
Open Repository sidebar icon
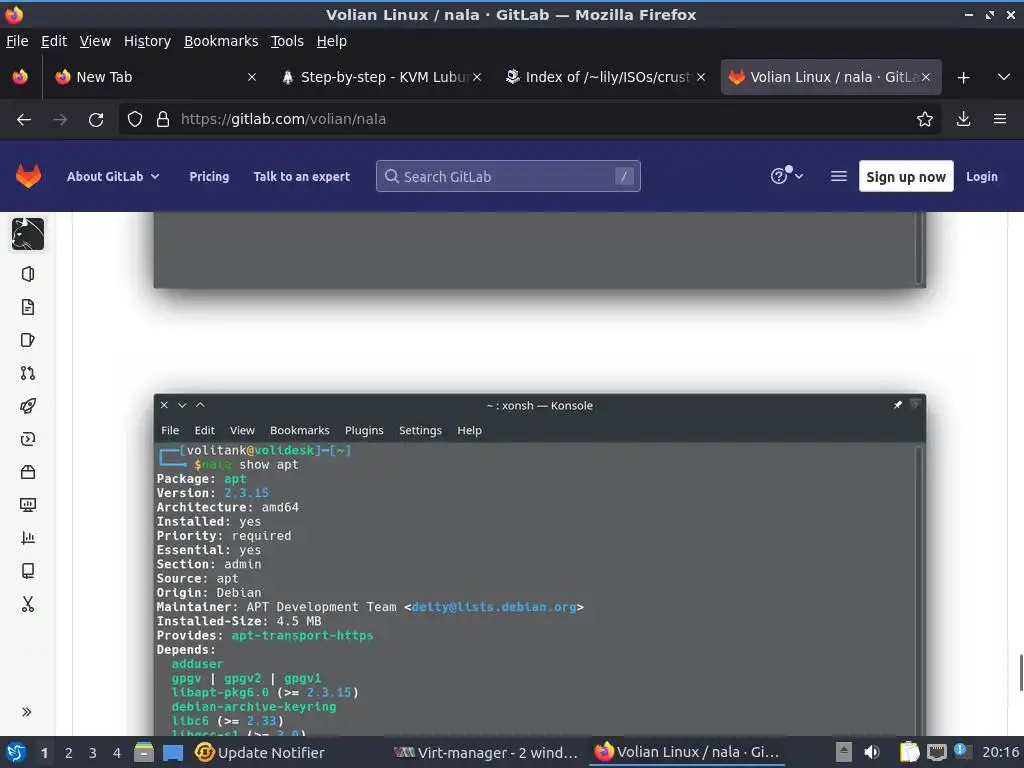click(27, 307)
